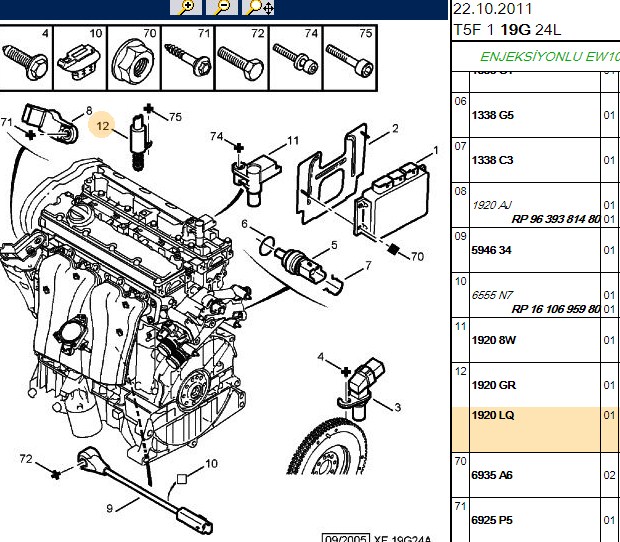This screenshot has height=542, width=620.
Task: Click part number 1920 8W
Action: click(493, 340)
